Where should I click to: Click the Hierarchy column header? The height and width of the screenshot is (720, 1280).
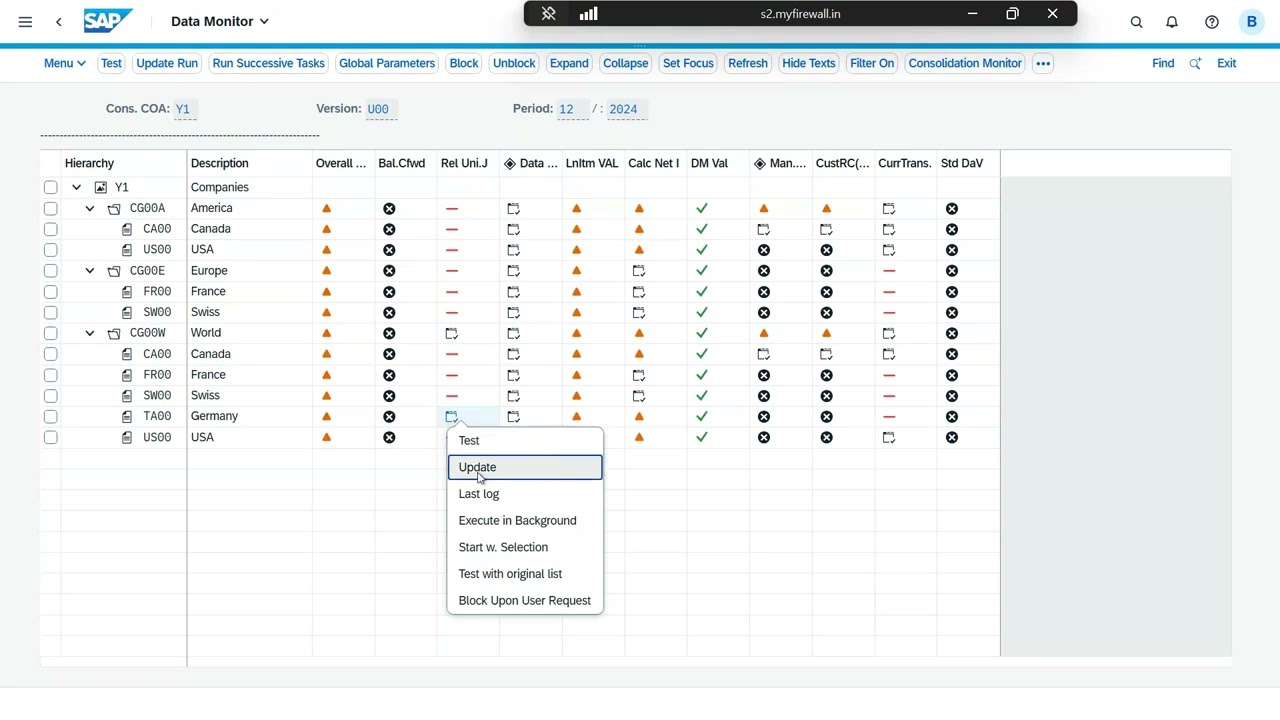123,163
